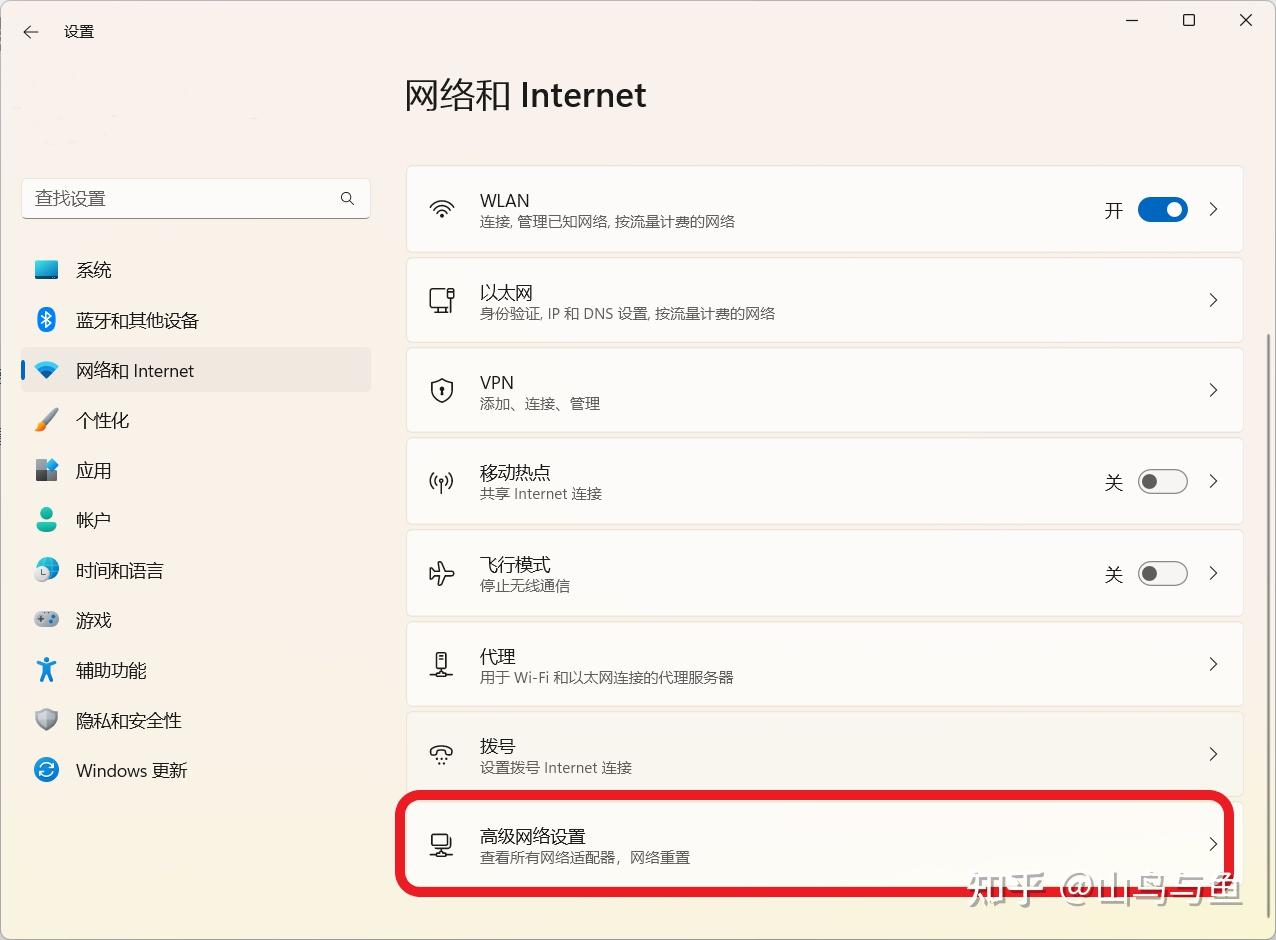The image size is (1276, 940).
Task: Click the 拨号 dial-up icon
Action: pos(441,754)
